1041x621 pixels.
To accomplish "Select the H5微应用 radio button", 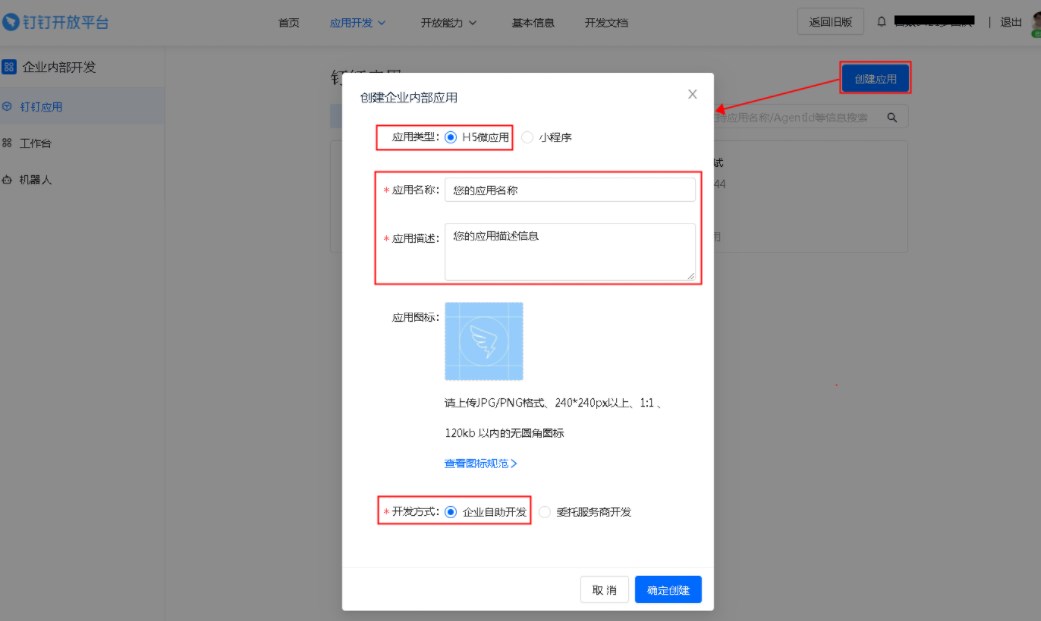I will tap(451, 137).
